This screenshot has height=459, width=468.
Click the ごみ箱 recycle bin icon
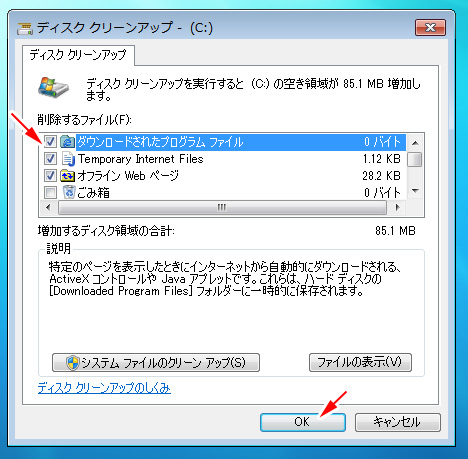tap(69, 192)
